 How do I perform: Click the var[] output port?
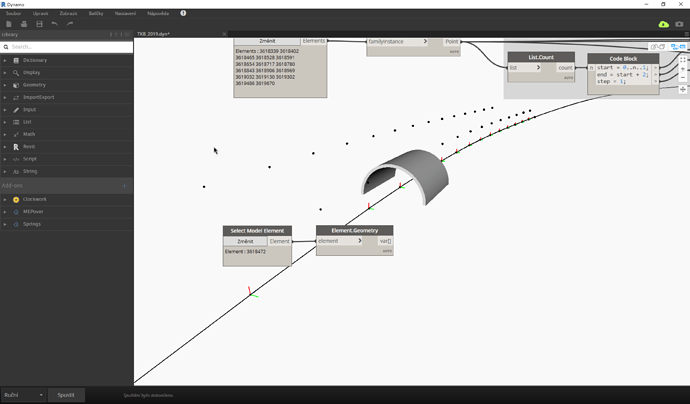[385, 241]
